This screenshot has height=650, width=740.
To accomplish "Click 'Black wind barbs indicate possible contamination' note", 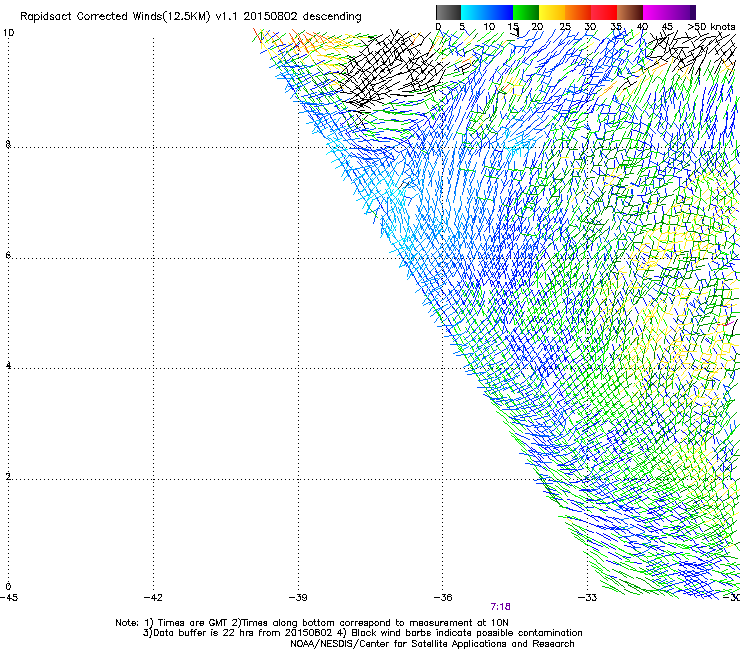I will click(467, 633).
